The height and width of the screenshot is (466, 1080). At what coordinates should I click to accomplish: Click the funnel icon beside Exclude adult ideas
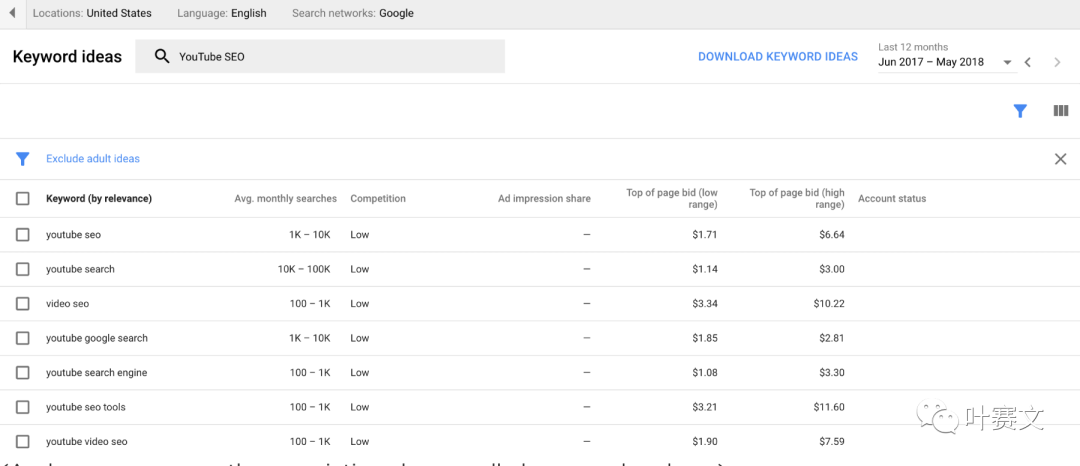pos(22,159)
